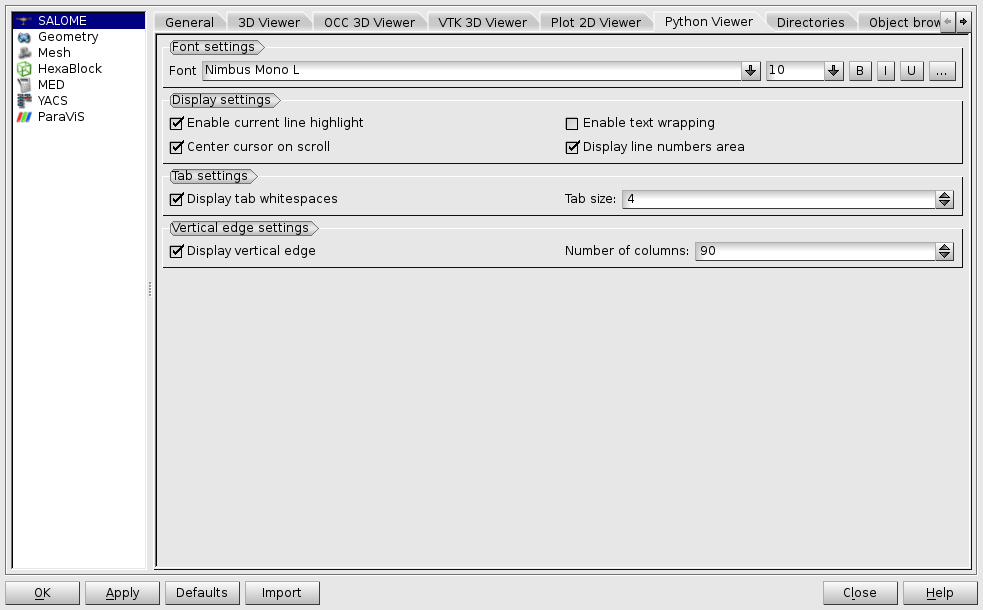Select the YACS module icon

pos(25,101)
